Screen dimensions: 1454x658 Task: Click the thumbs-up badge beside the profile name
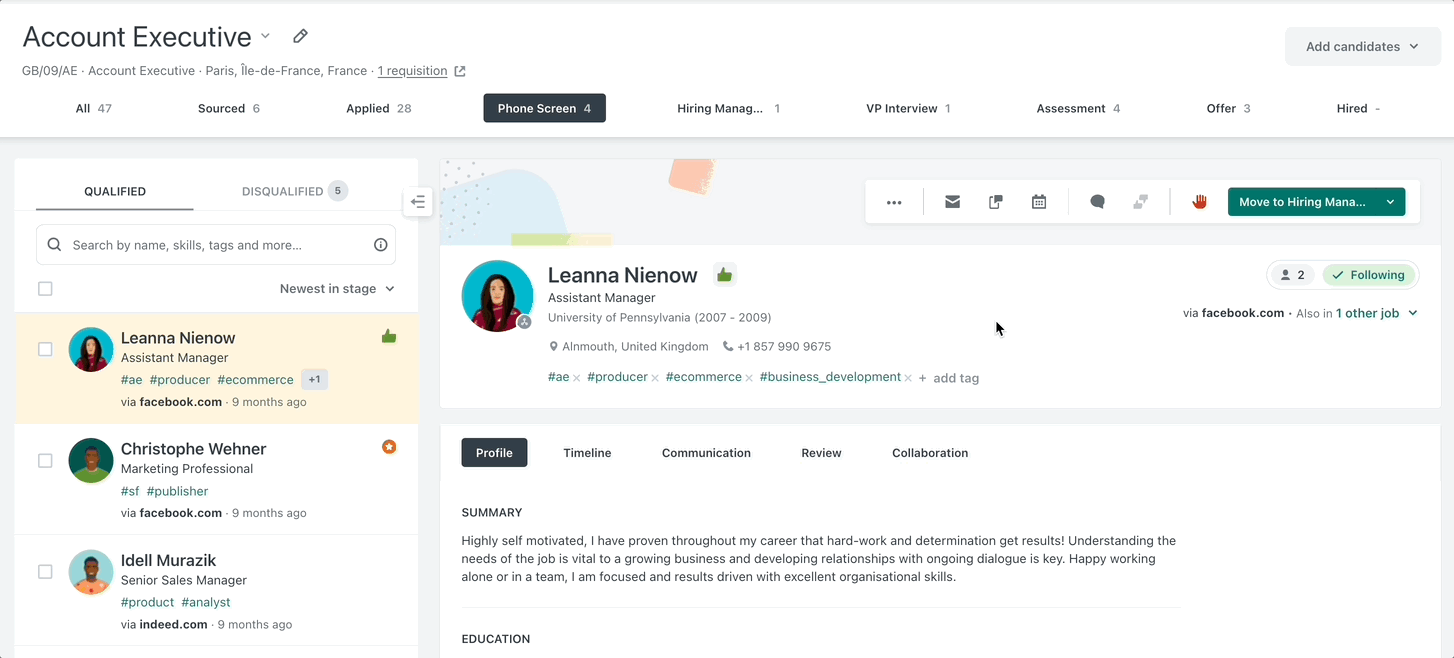(725, 274)
